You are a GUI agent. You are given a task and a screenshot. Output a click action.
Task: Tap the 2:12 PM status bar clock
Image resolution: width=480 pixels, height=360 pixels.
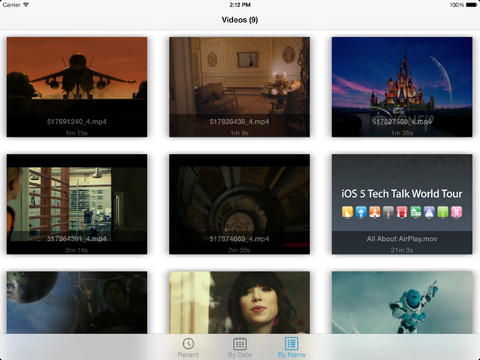240,5
